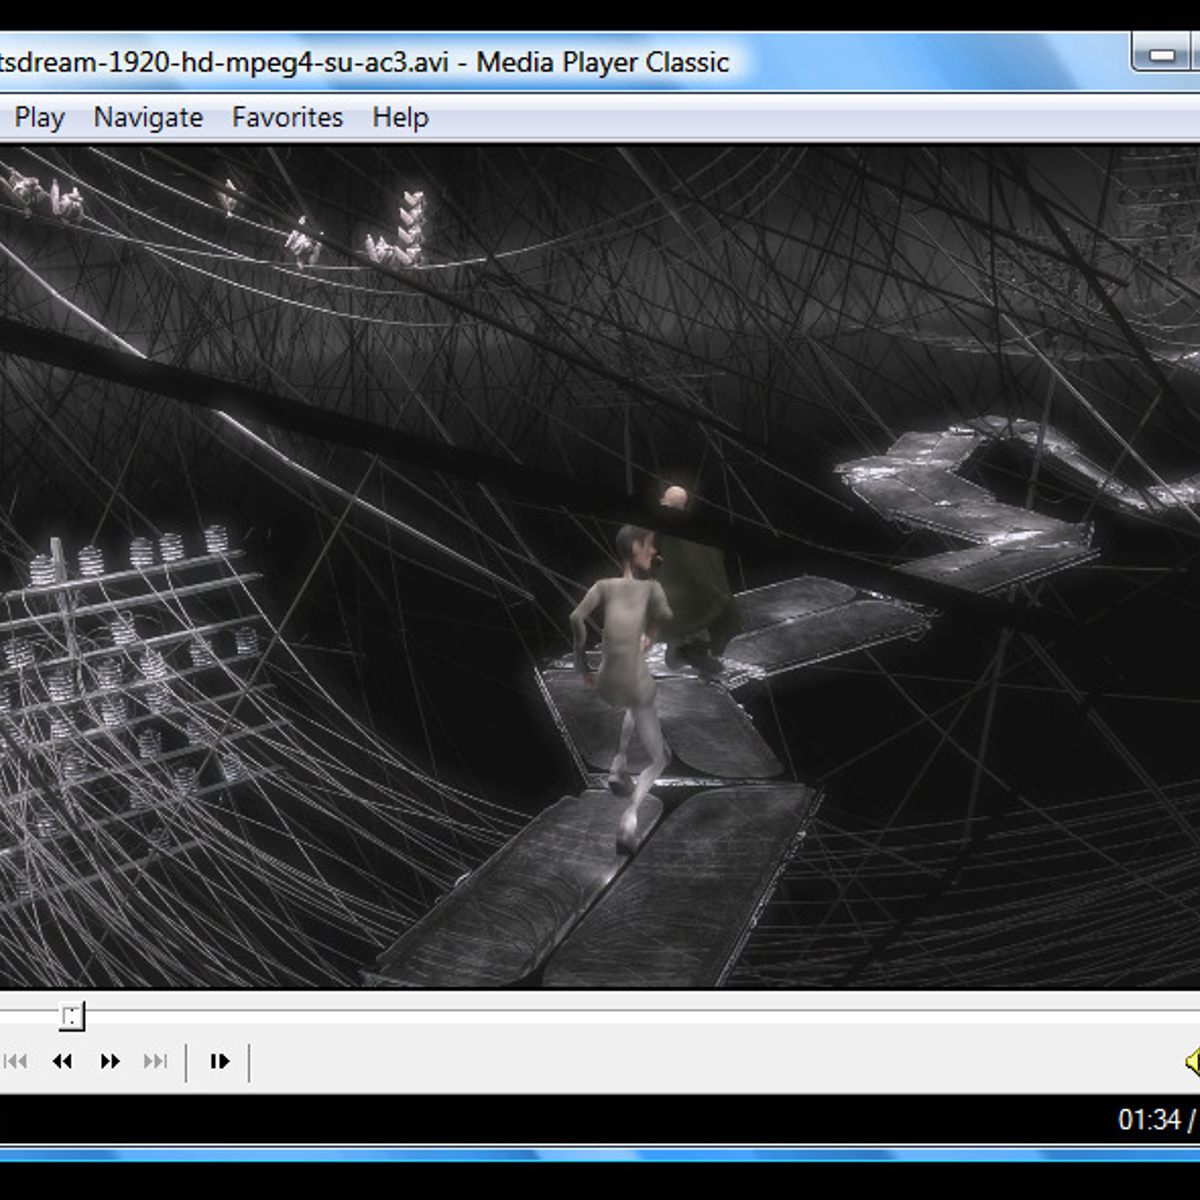Click the bald character in dark coat
The height and width of the screenshot is (1200, 1200).
[696, 578]
